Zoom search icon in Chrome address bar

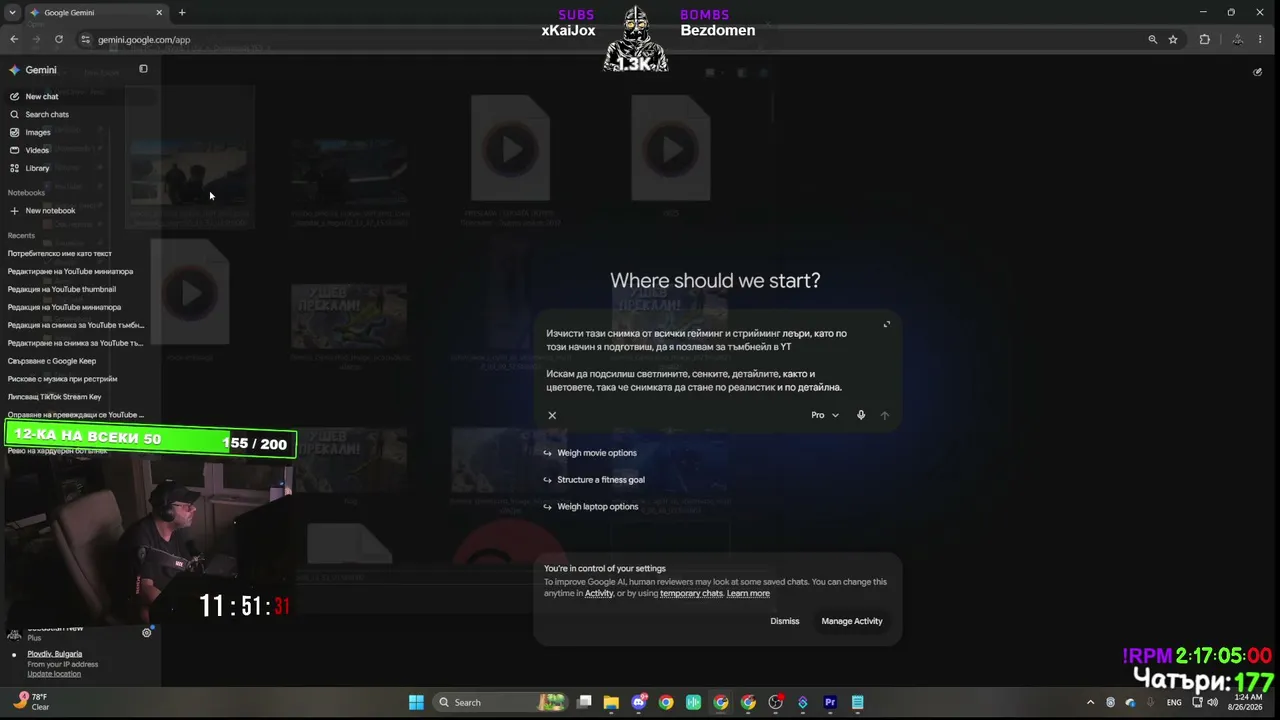[x=1153, y=40]
